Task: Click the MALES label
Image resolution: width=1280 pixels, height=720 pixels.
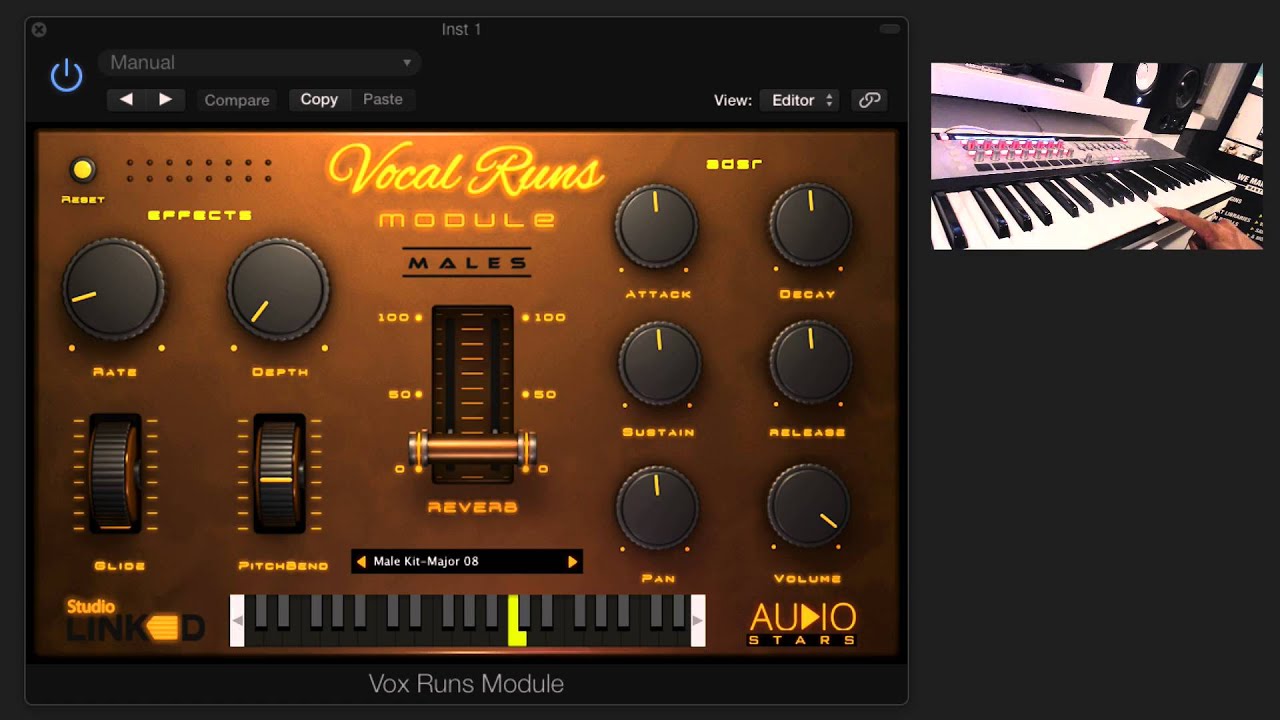Action: pos(467,264)
